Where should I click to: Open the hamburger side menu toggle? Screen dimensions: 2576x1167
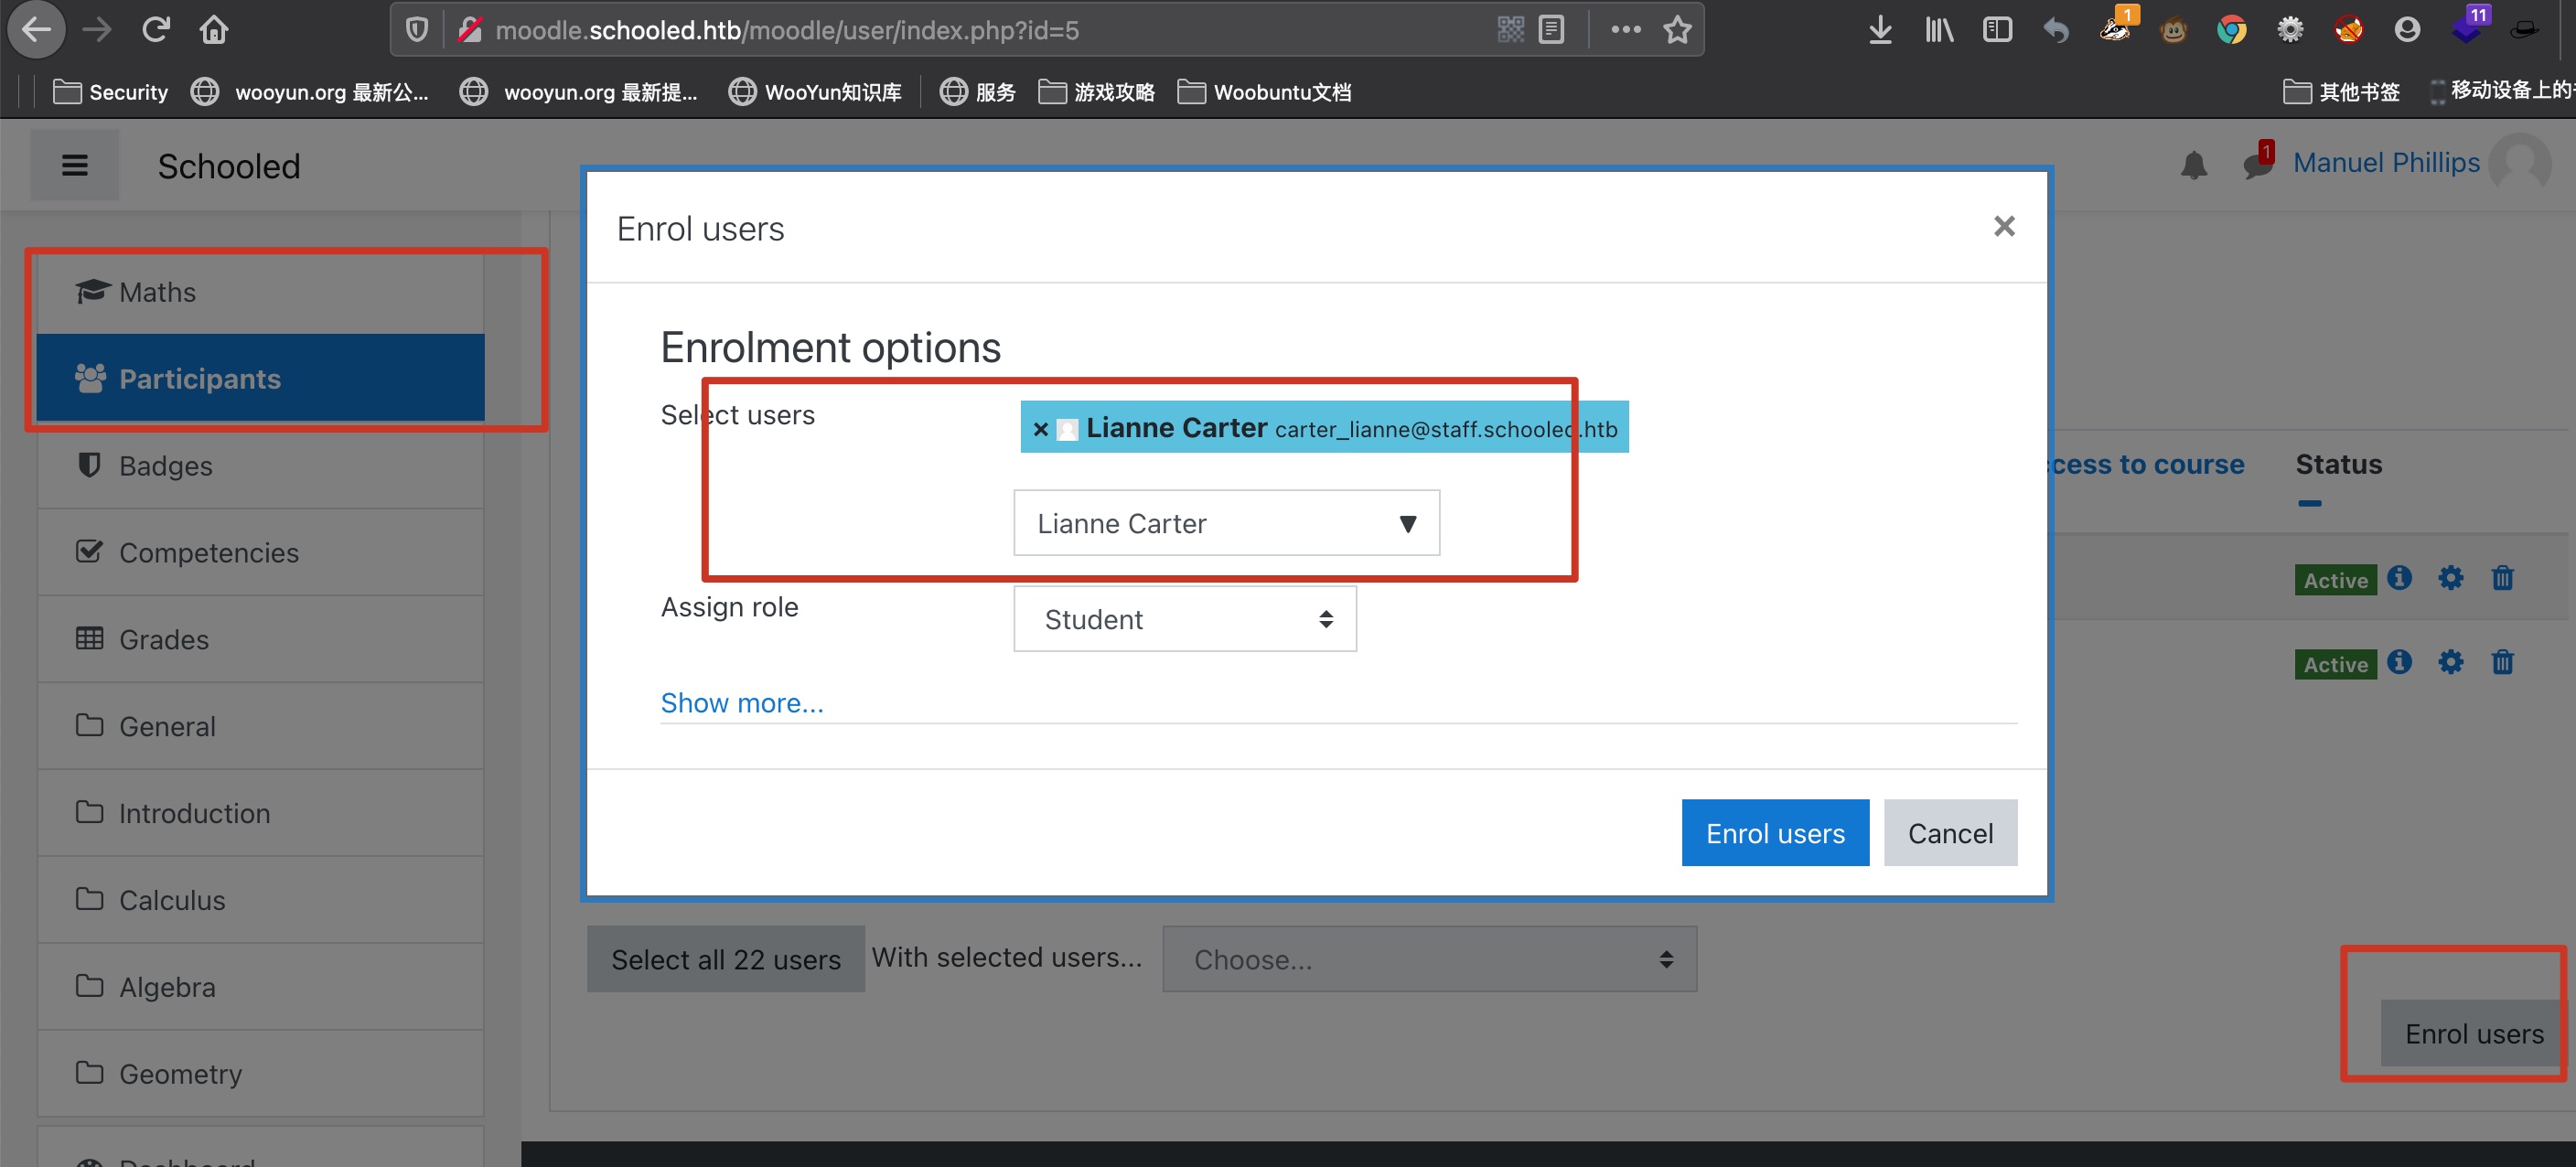[x=74, y=165]
